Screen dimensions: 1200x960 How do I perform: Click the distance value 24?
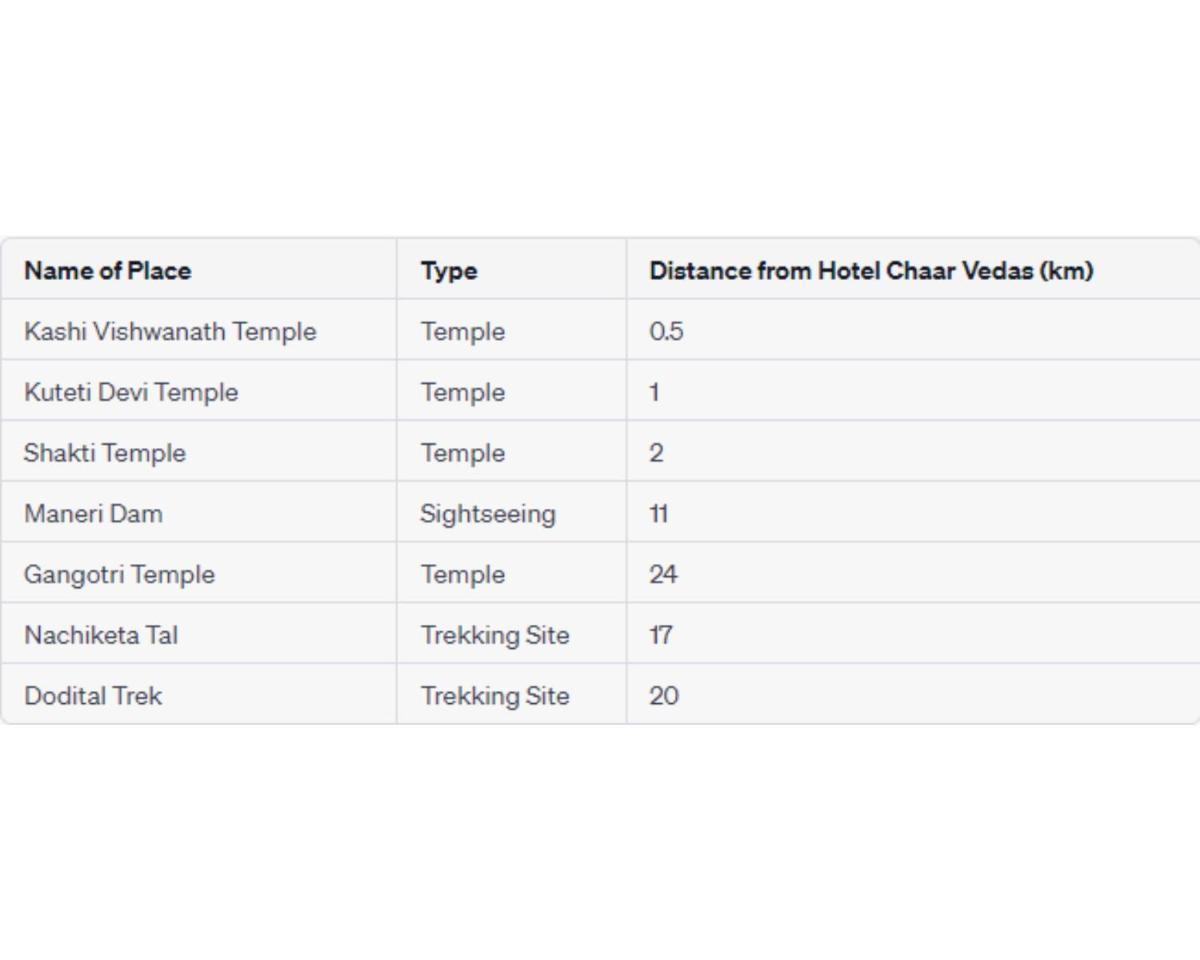(x=663, y=575)
